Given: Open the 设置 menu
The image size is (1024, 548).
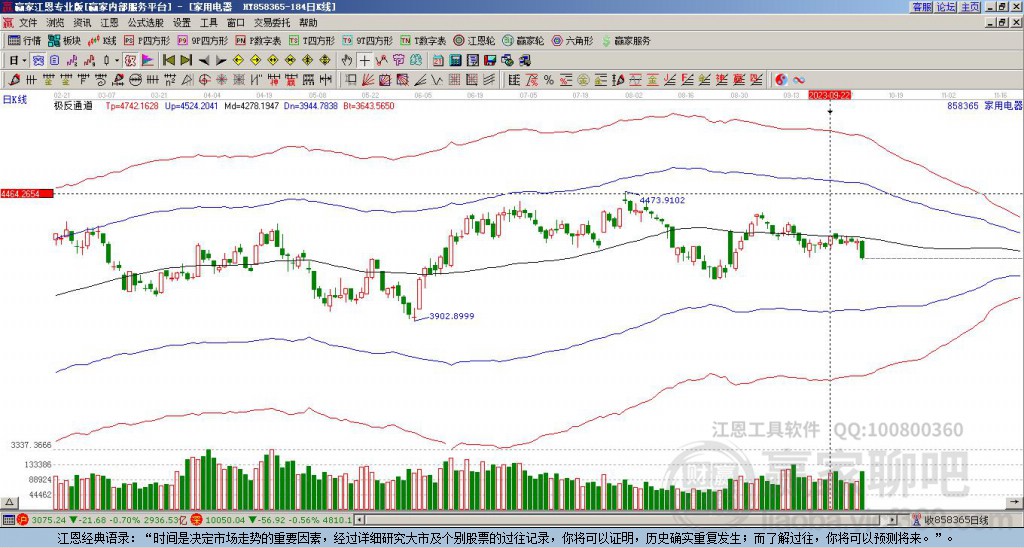Looking at the screenshot, I should coord(182,23).
